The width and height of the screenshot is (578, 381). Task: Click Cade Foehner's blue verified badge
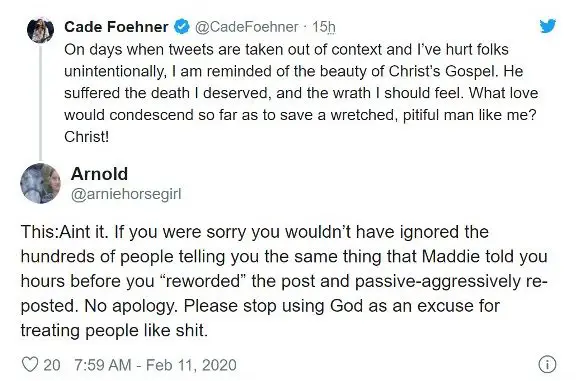181,27
